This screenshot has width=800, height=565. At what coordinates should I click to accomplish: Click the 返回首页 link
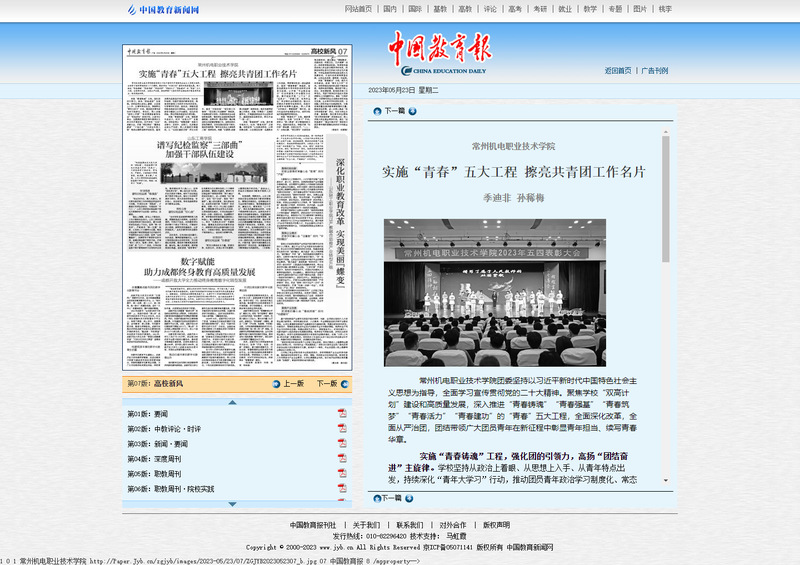[x=618, y=71]
